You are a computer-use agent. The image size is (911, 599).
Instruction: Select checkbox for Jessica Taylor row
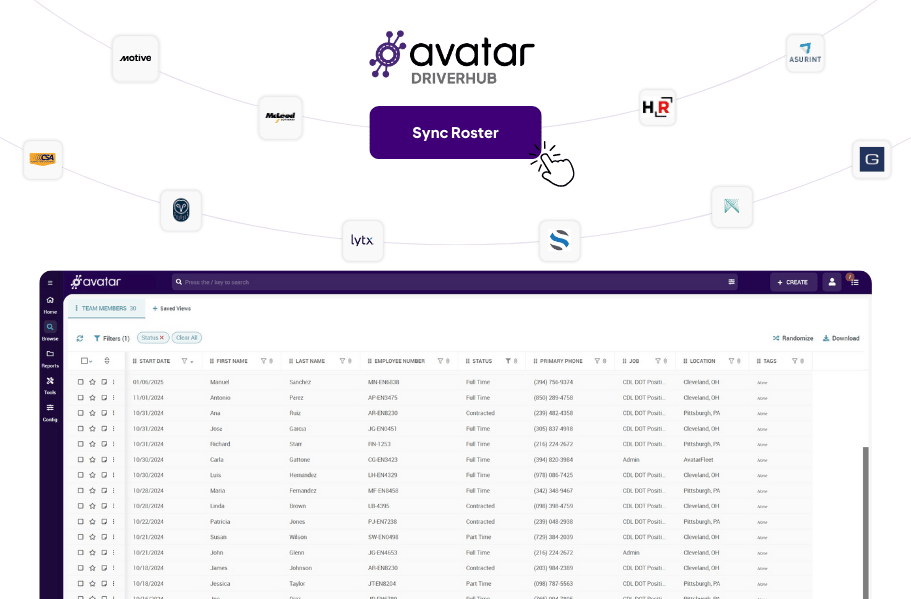[x=81, y=583]
